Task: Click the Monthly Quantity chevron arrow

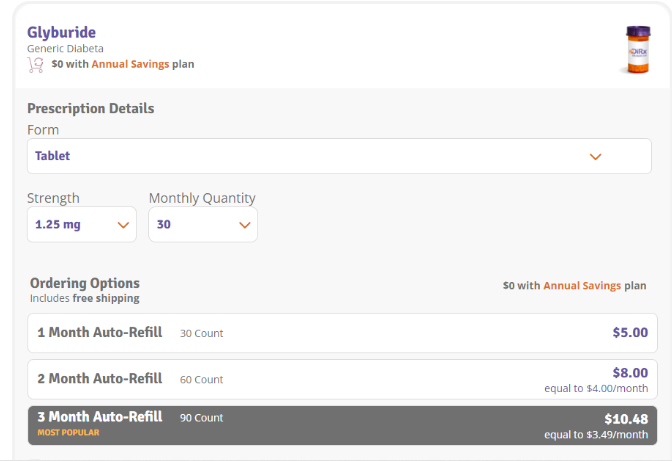Action: pyautogui.click(x=244, y=225)
